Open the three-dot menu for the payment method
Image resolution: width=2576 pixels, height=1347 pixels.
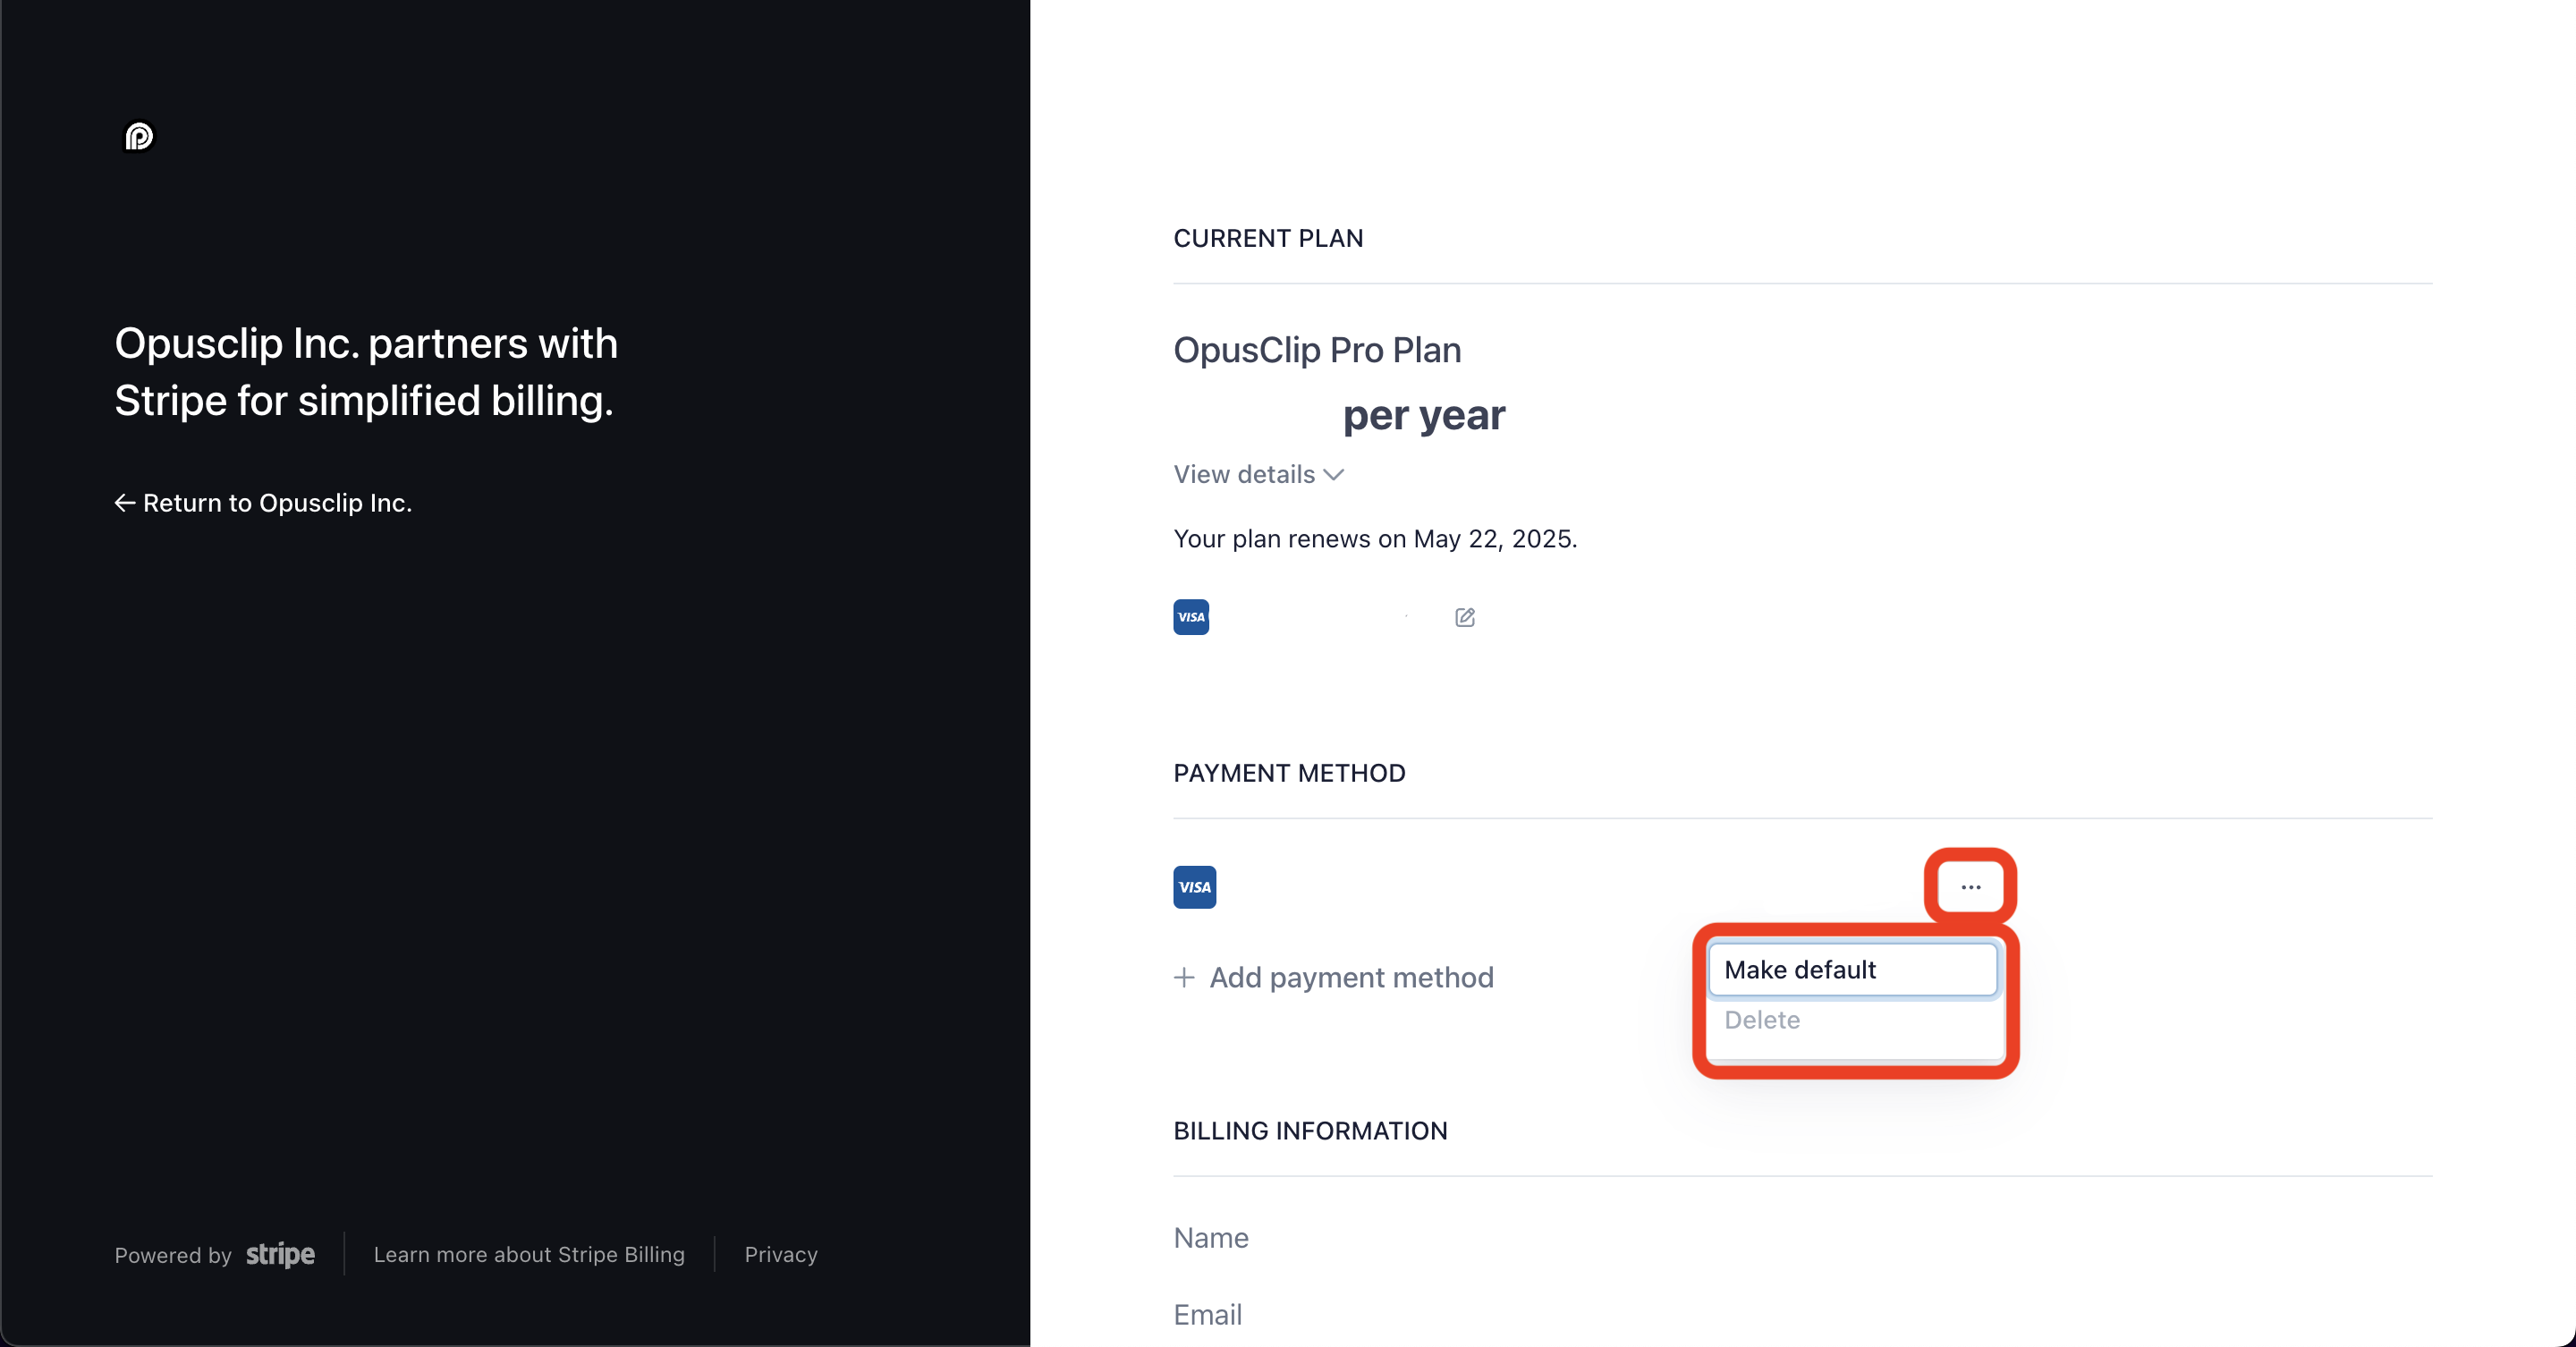(1970, 887)
